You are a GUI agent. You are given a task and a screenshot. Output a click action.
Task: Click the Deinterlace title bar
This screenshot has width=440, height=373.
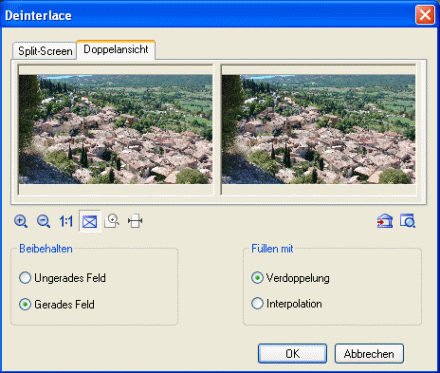pos(207,15)
